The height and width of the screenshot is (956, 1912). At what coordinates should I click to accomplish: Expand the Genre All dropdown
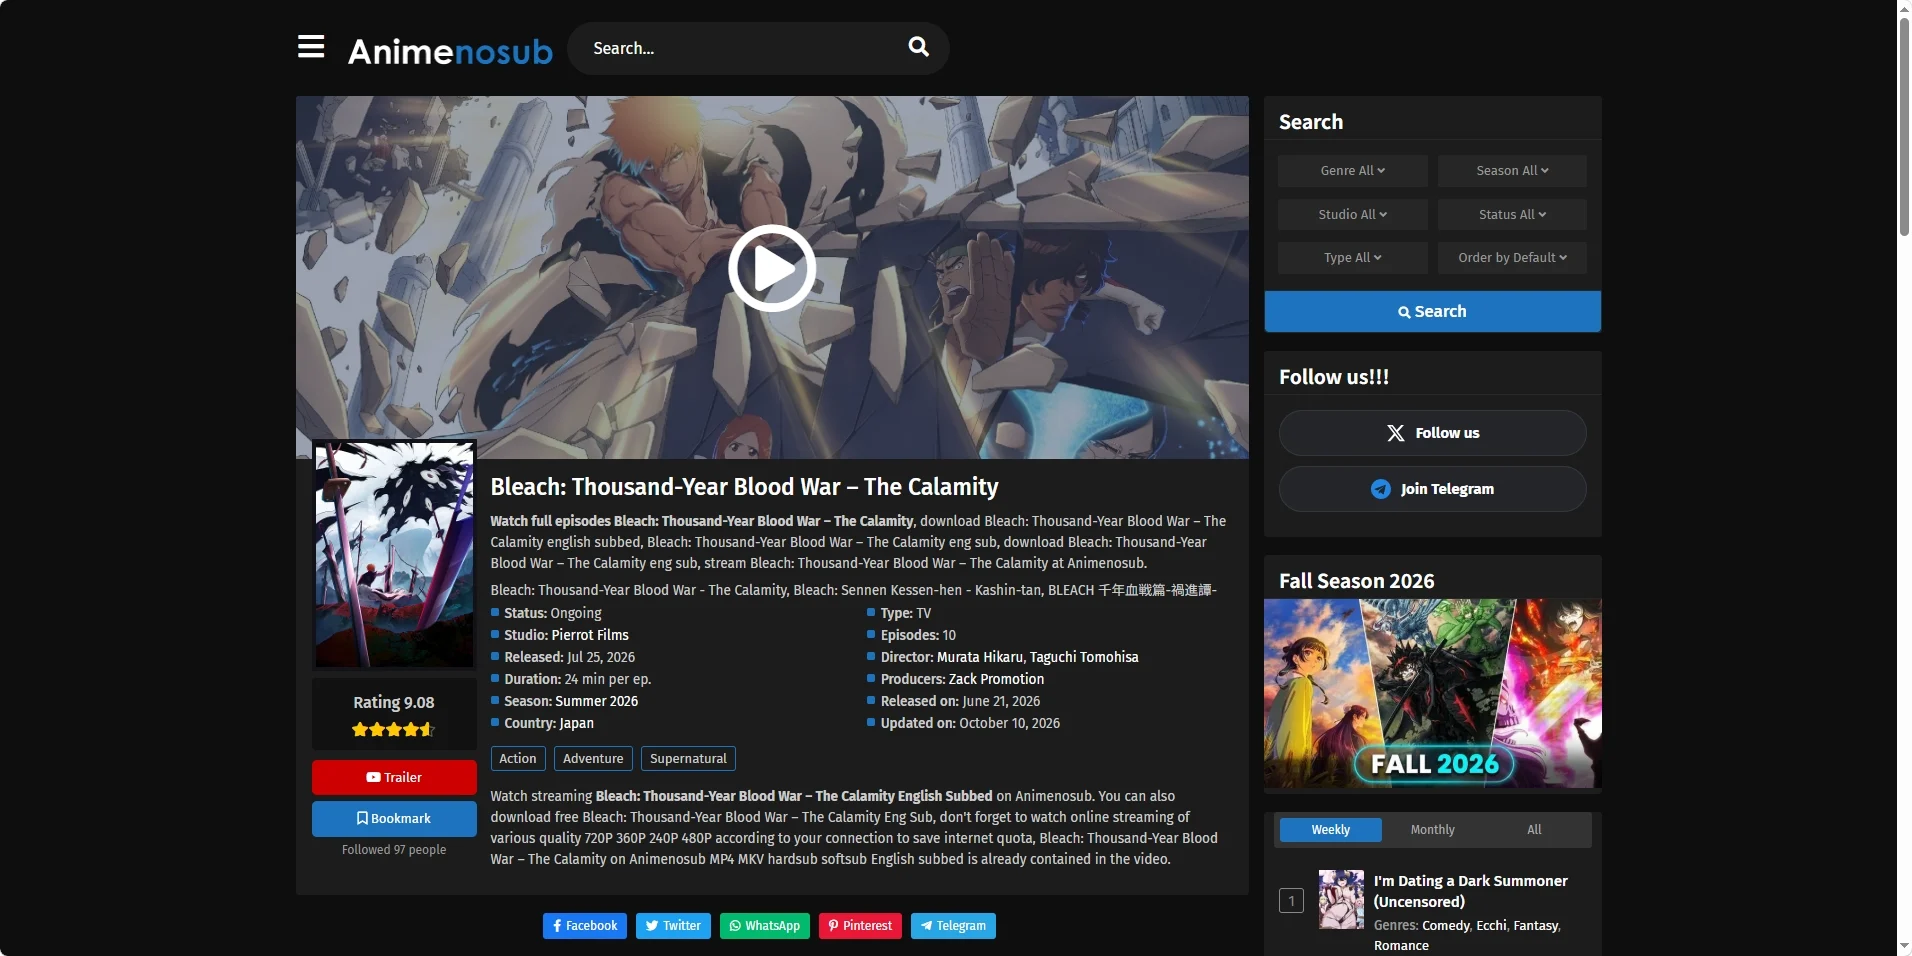[1352, 171]
